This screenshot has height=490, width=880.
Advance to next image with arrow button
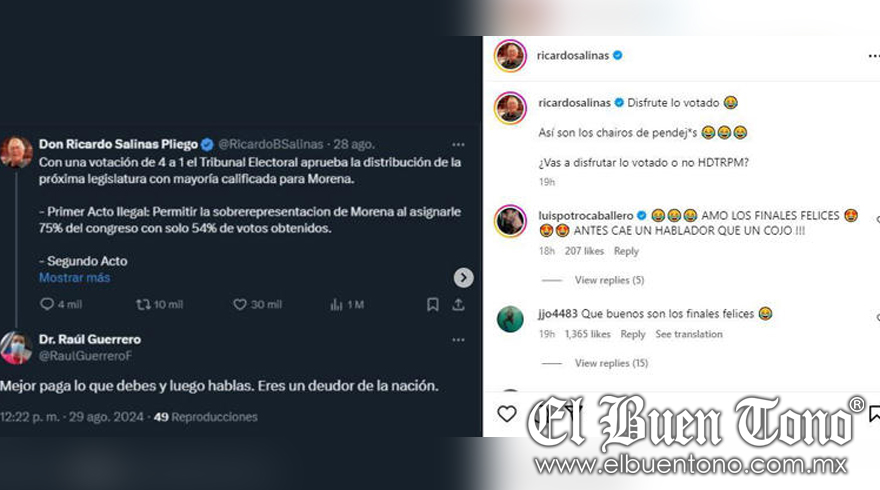[x=464, y=277]
